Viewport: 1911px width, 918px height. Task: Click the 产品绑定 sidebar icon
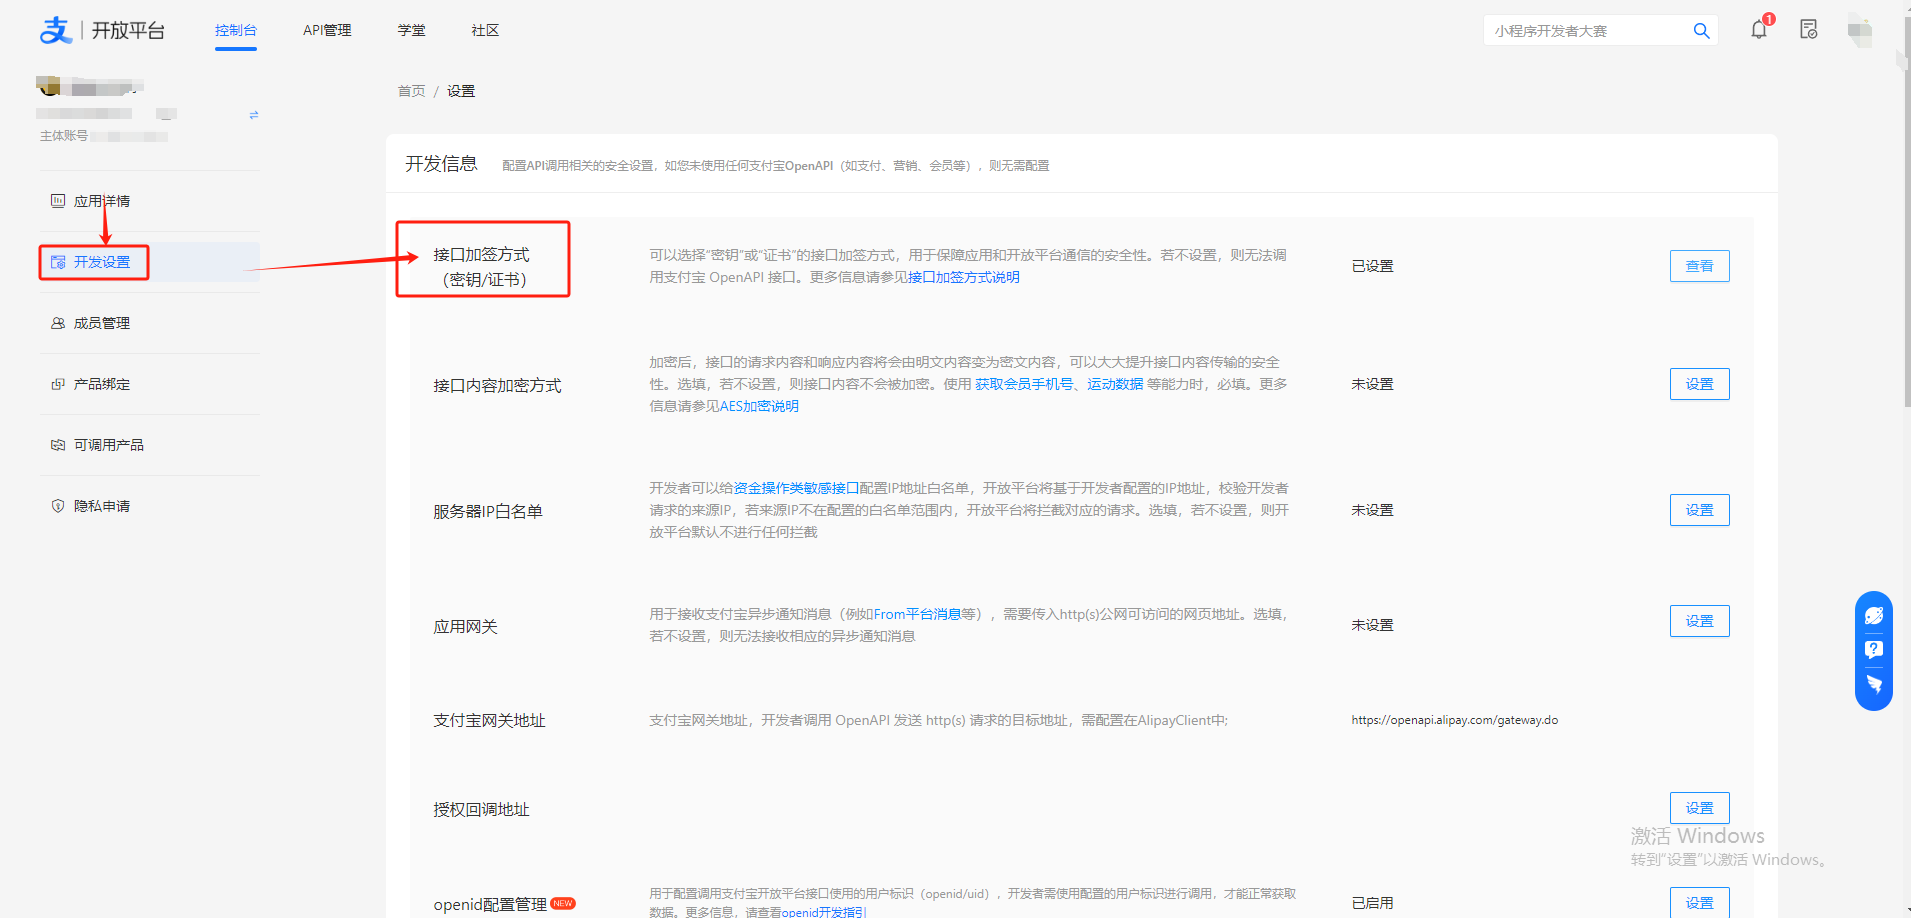coord(58,384)
